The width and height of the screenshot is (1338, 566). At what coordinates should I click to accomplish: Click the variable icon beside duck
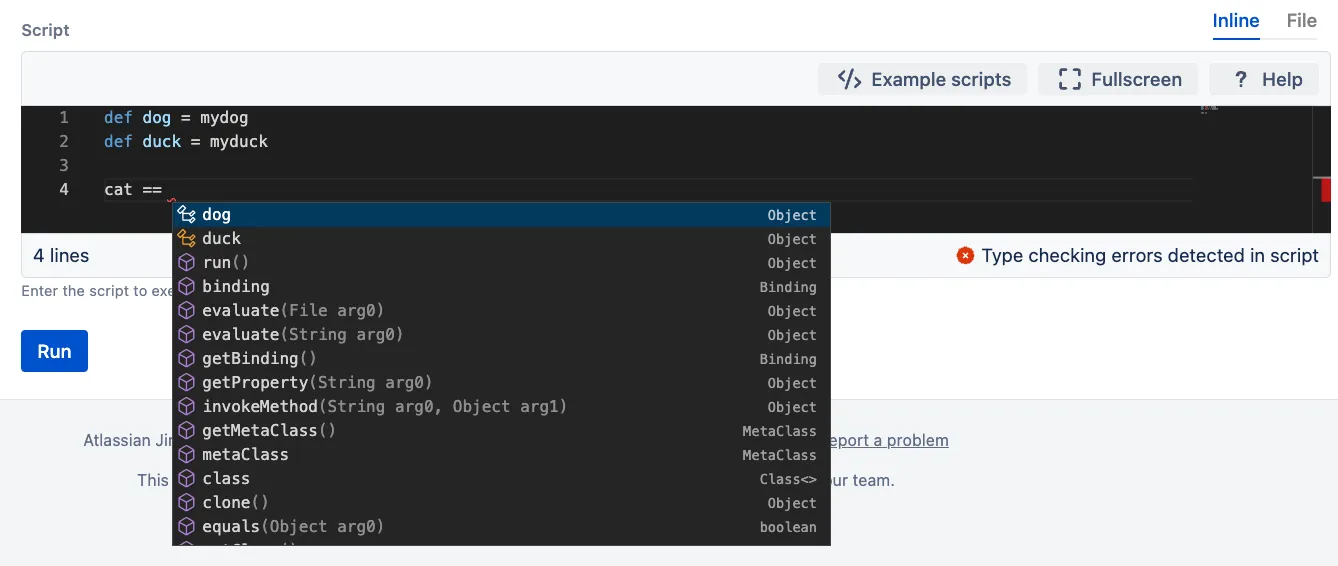coord(186,238)
